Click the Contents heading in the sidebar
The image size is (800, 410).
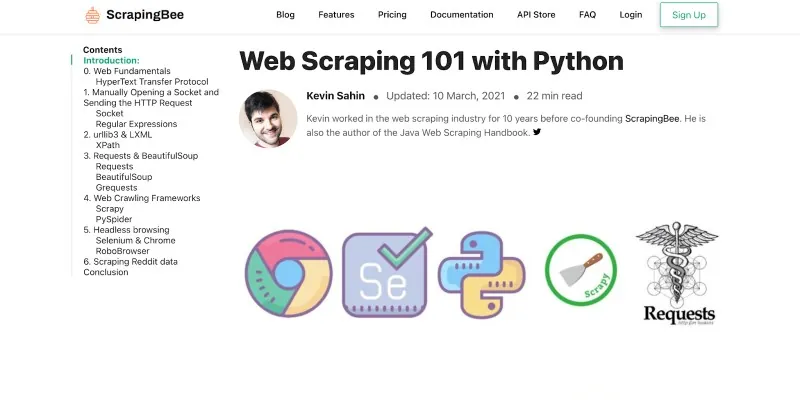103,50
